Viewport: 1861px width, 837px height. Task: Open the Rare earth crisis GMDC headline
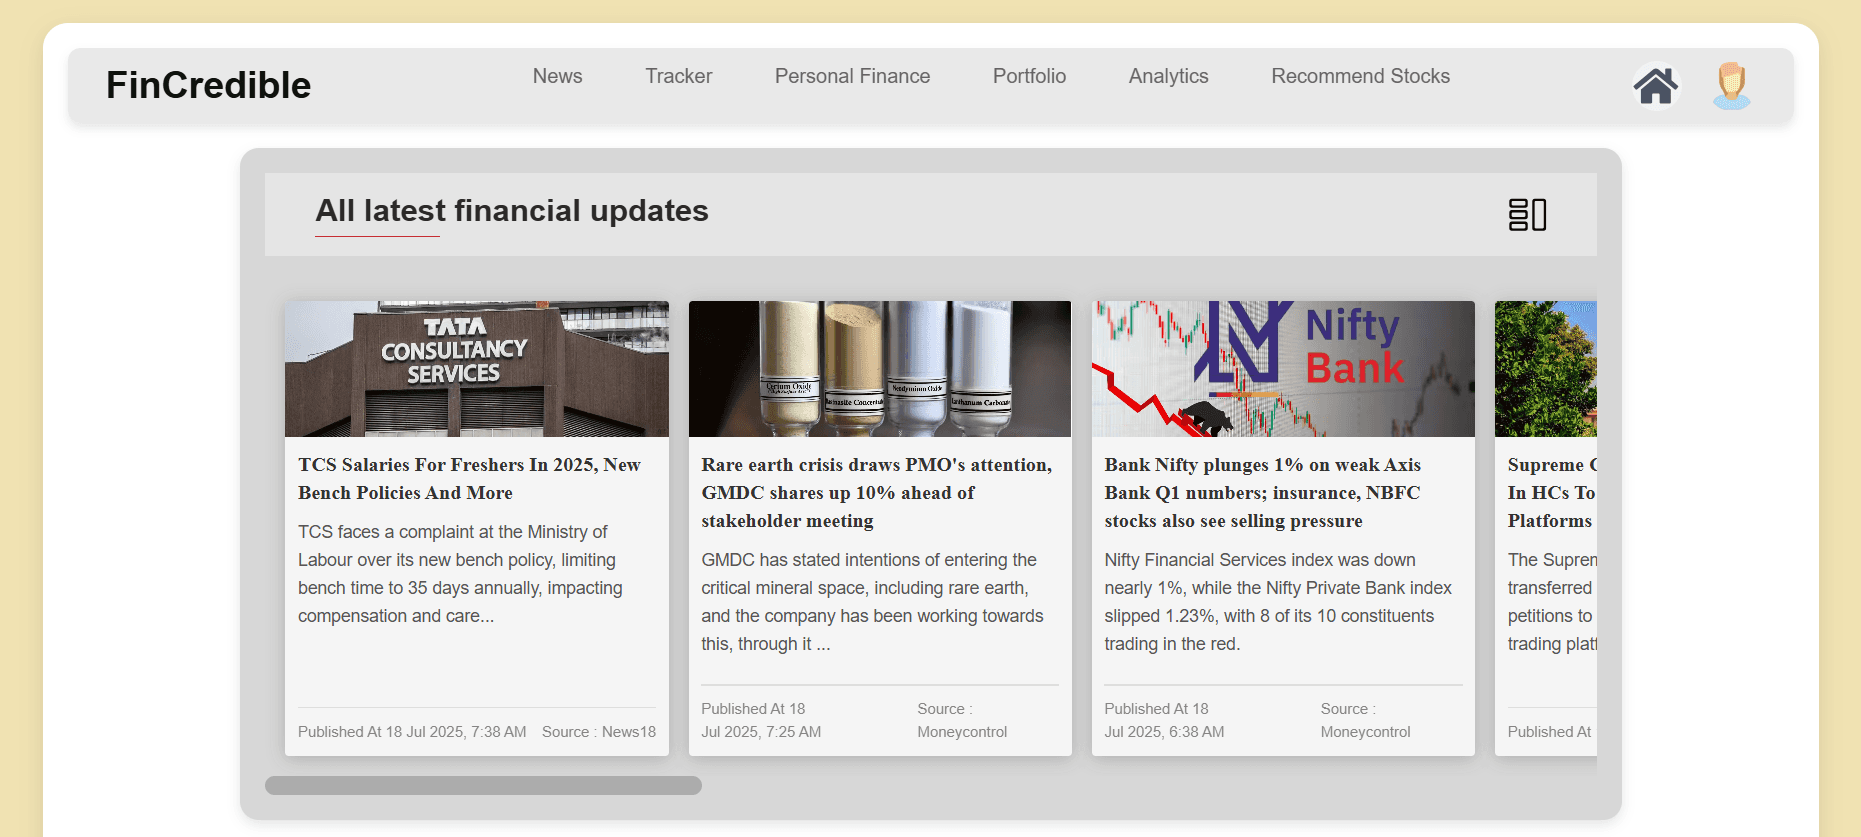[x=877, y=493]
